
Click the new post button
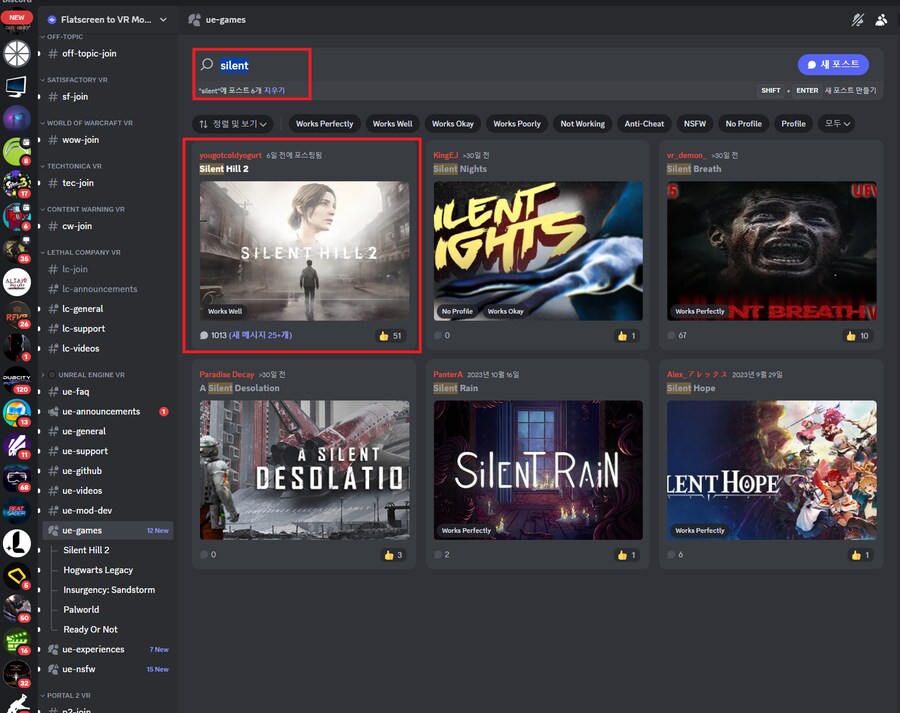[832, 64]
